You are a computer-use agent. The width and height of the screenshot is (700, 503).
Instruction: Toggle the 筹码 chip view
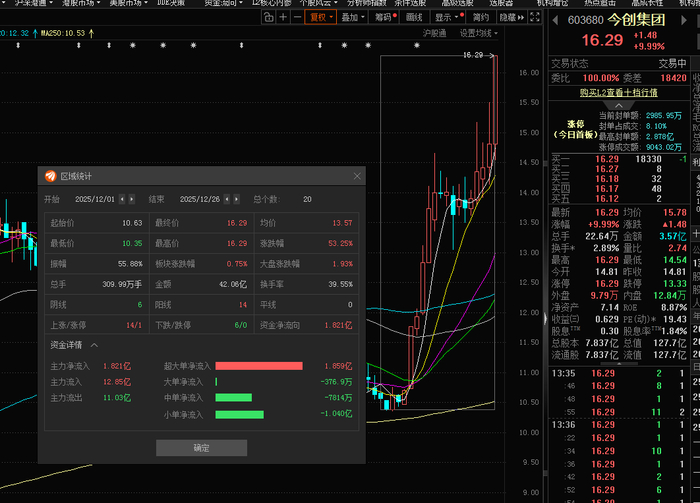tap(385, 17)
